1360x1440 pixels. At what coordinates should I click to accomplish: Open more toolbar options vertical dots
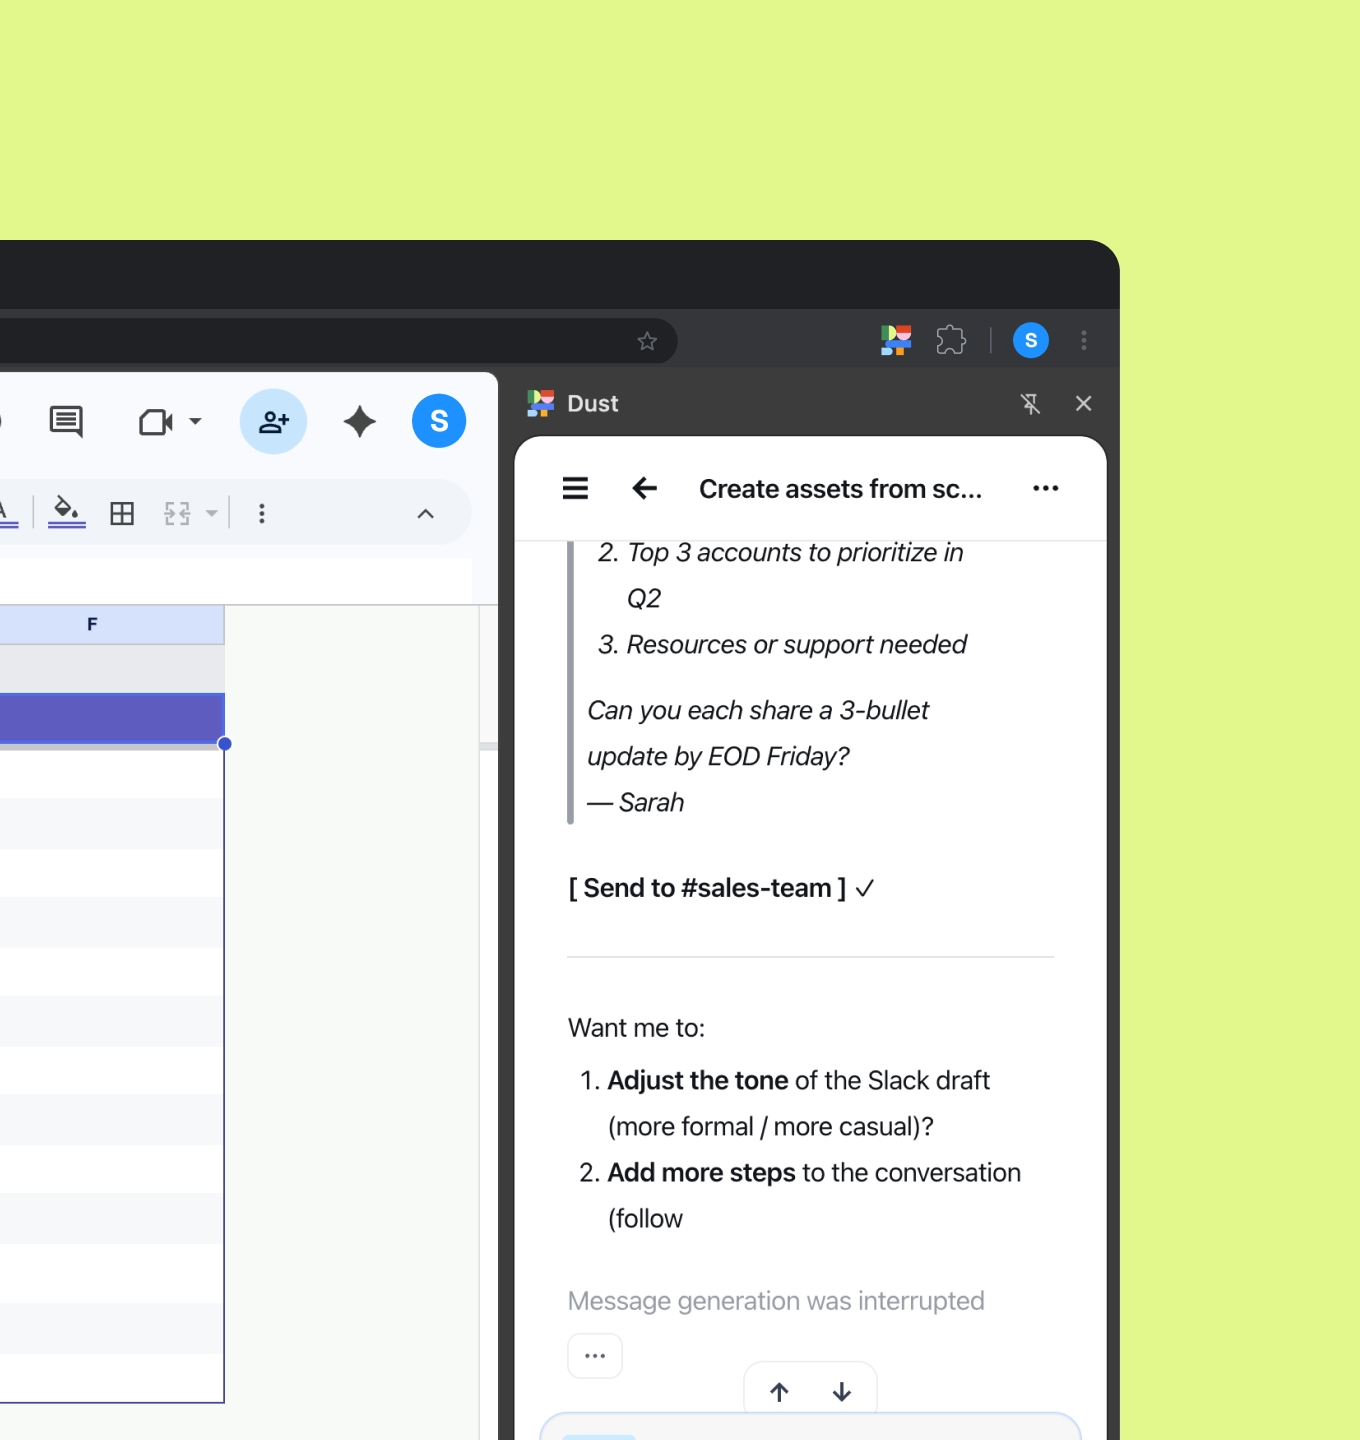[262, 514]
